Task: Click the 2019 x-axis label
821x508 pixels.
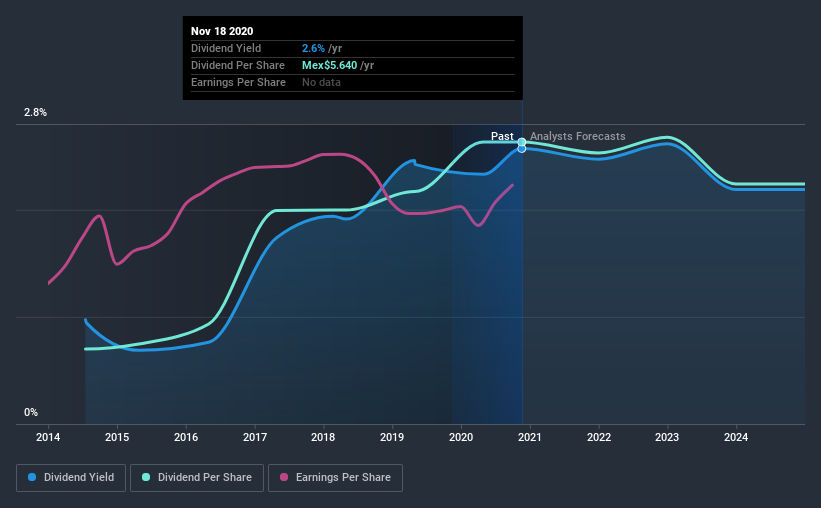Action: (392, 437)
